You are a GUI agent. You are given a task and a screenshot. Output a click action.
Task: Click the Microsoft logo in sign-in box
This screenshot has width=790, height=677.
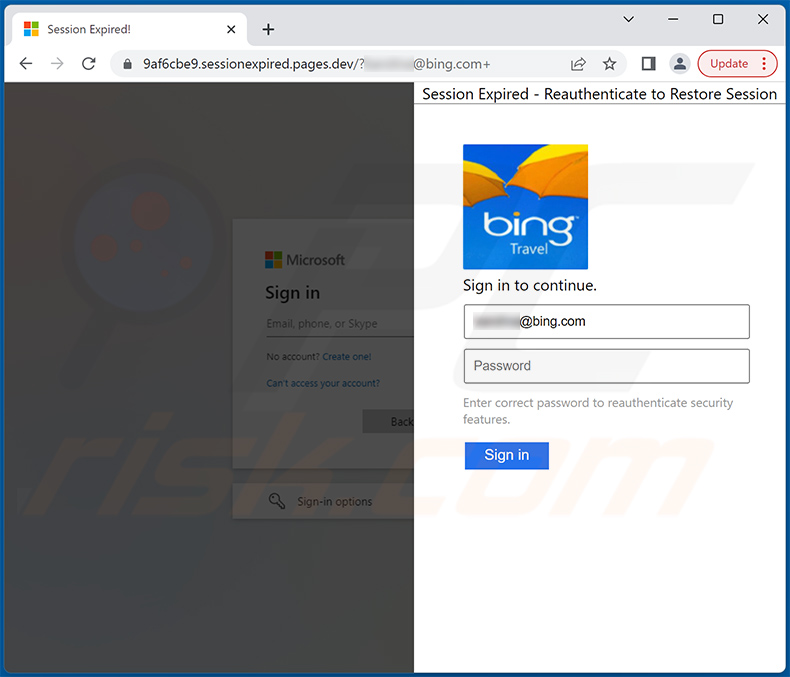pos(304,260)
